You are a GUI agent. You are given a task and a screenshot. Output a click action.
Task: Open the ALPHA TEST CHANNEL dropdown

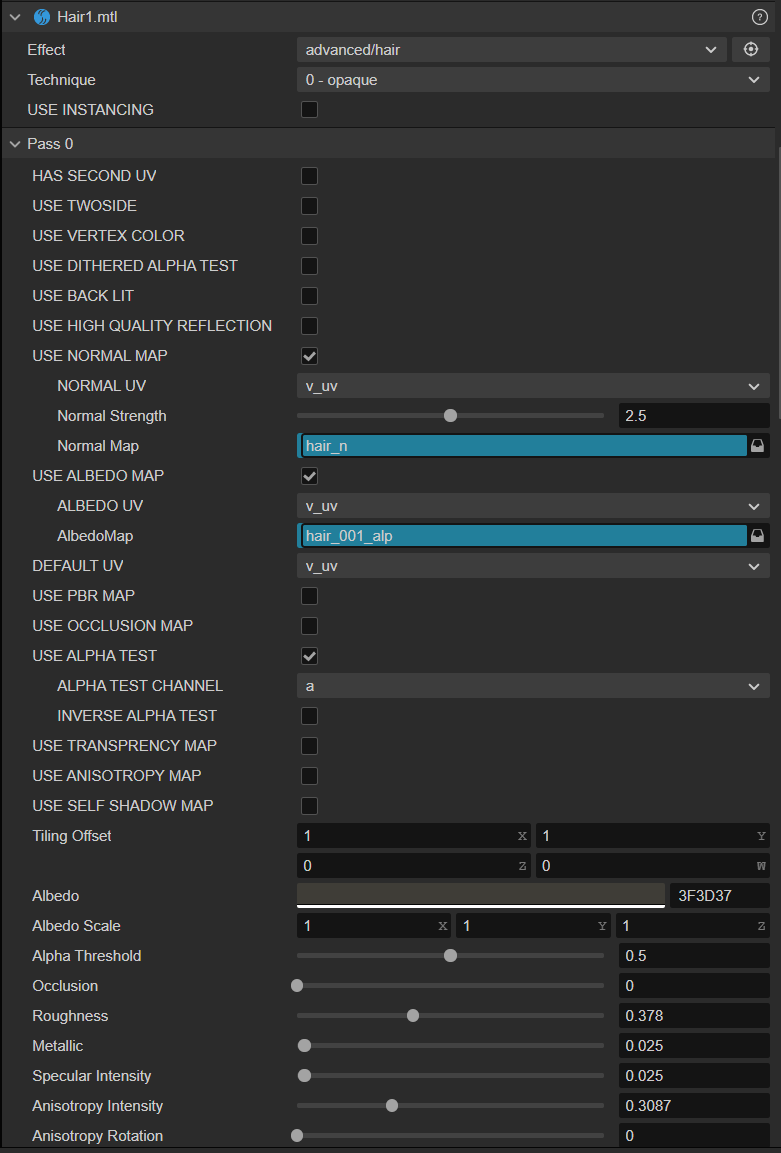(533, 686)
